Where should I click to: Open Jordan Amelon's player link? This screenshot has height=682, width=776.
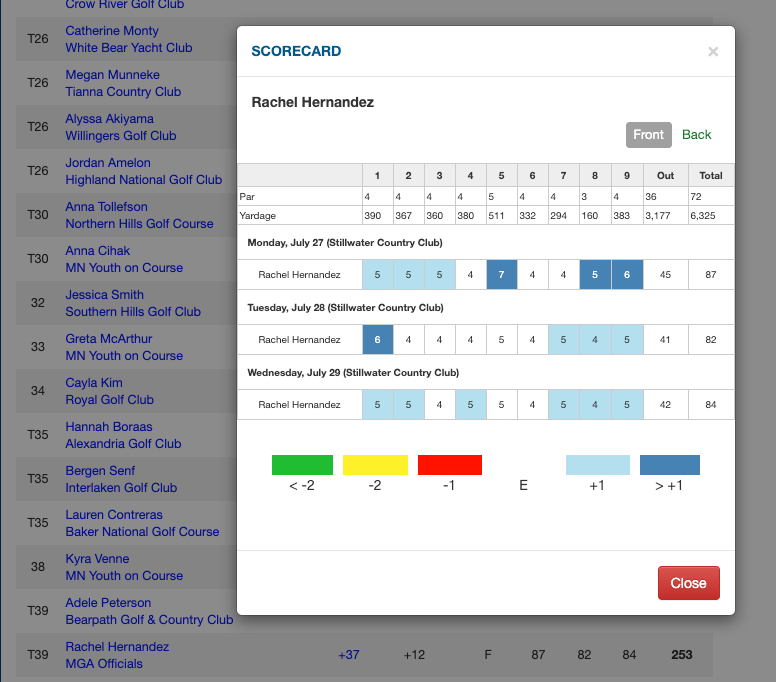pos(108,163)
